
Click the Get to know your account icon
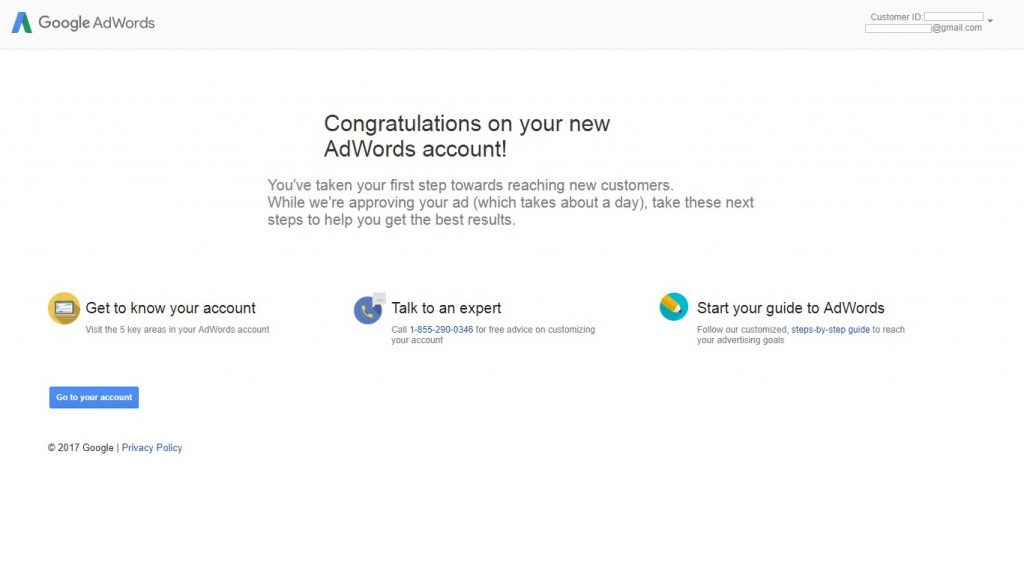point(64,308)
